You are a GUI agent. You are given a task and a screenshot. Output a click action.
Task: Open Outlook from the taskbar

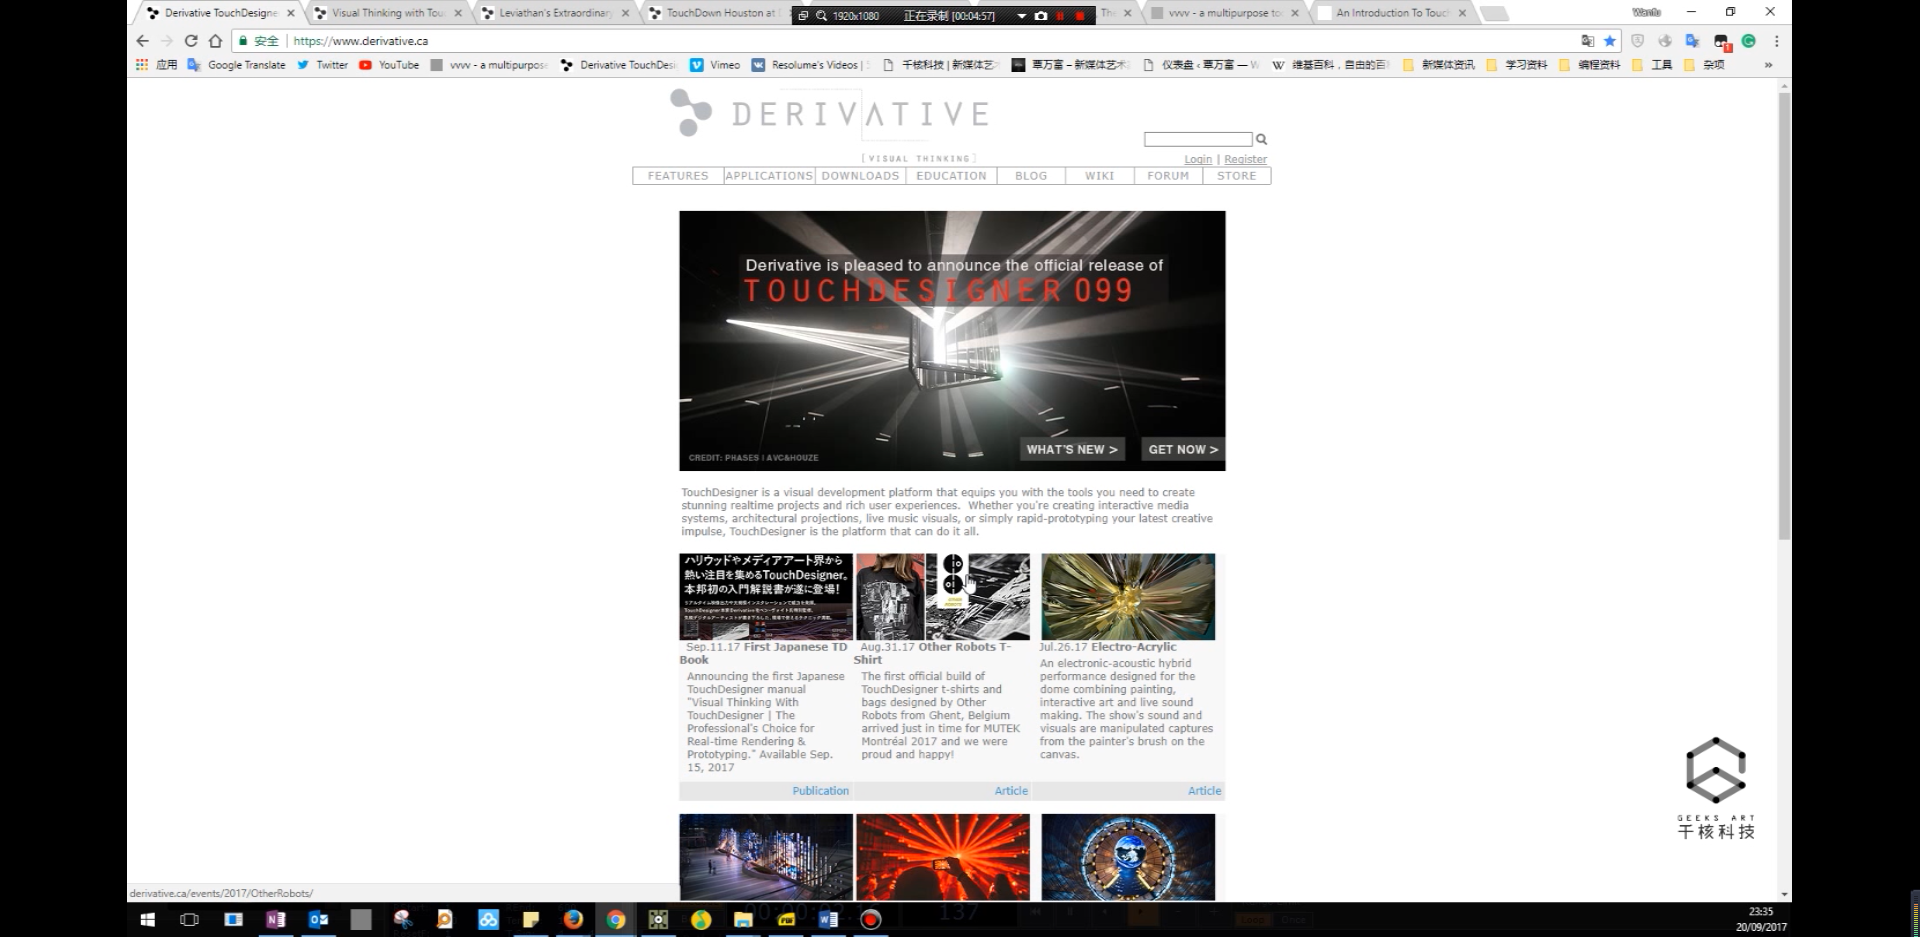click(318, 919)
